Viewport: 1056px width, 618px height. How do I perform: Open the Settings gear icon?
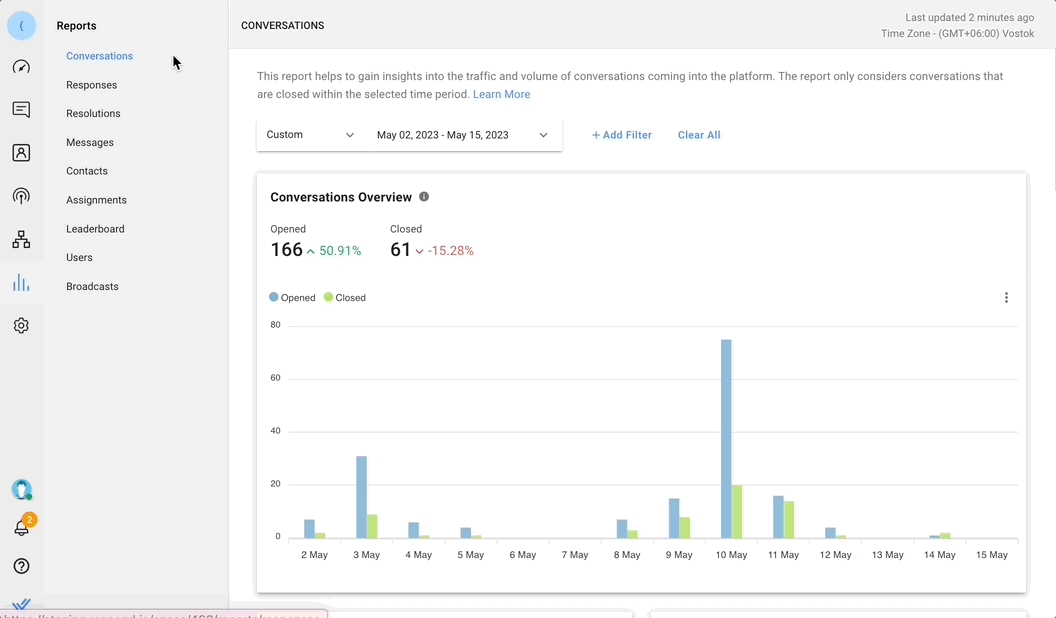click(21, 326)
